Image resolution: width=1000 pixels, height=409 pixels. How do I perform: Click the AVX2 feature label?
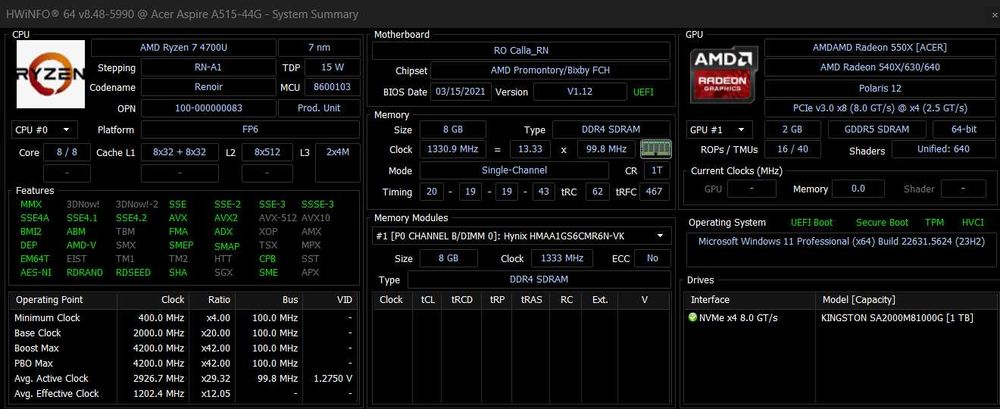pyautogui.click(x=226, y=218)
